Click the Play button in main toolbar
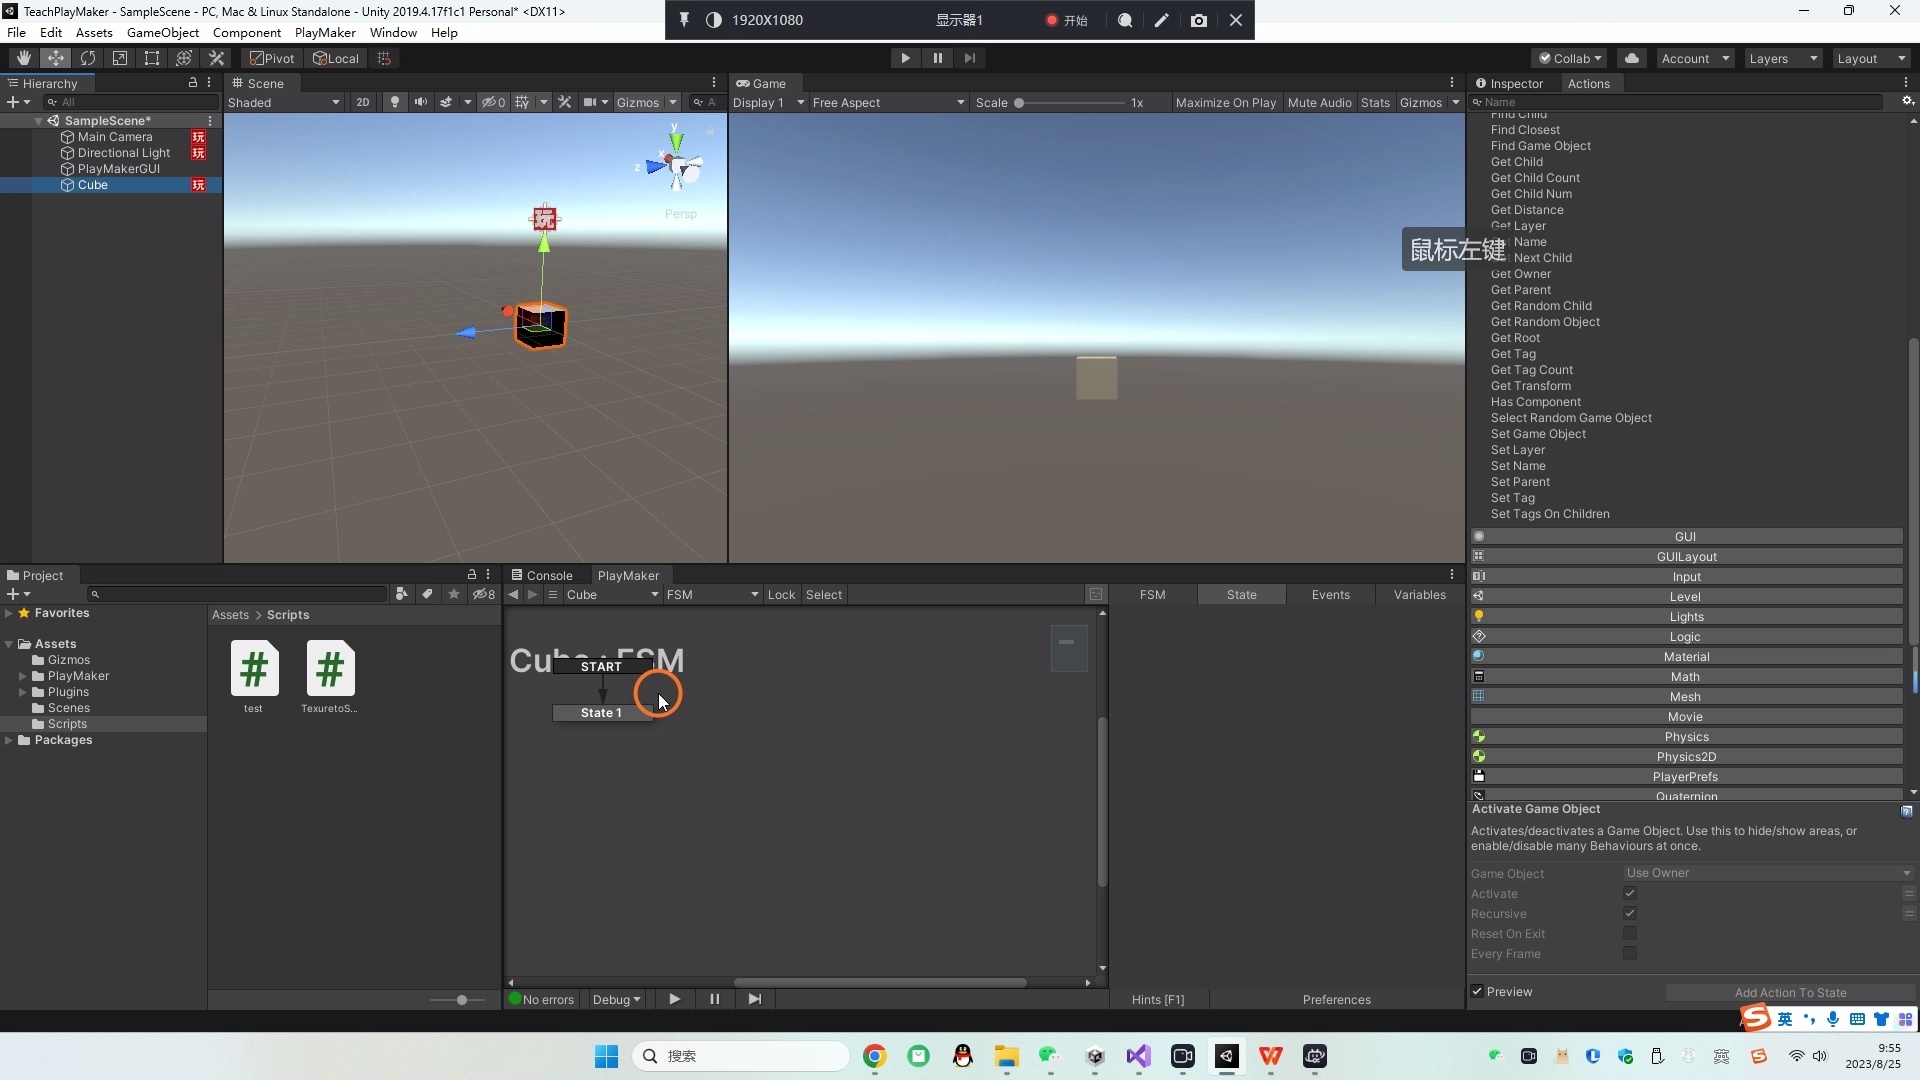This screenshot has height=1080, width=1920. point(905,58)
